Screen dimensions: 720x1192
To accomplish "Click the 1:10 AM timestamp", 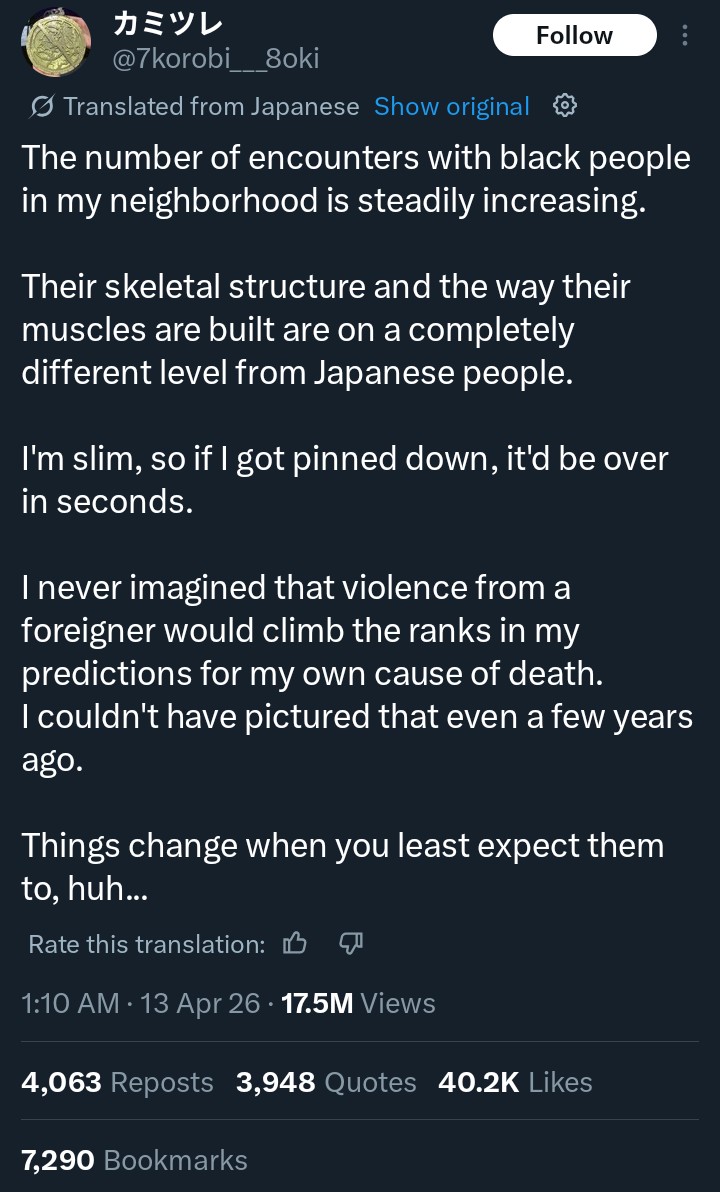I will 70,1003.
